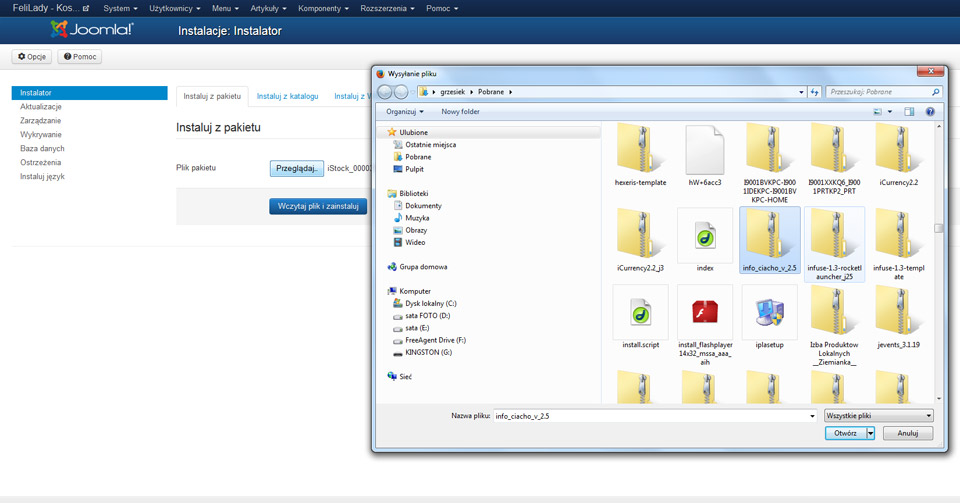Expand the System menu

[x=120, y=9]
